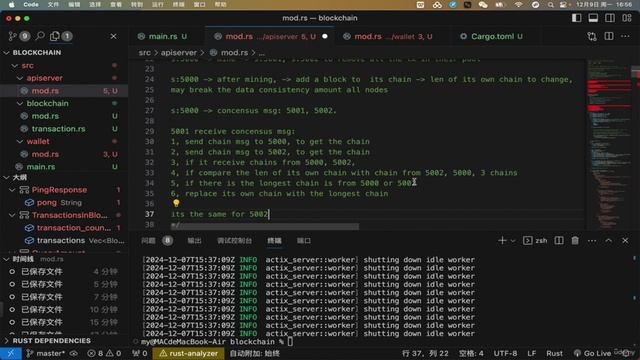
Task: Collapse the wallet folder
Action: pos(20,142)
